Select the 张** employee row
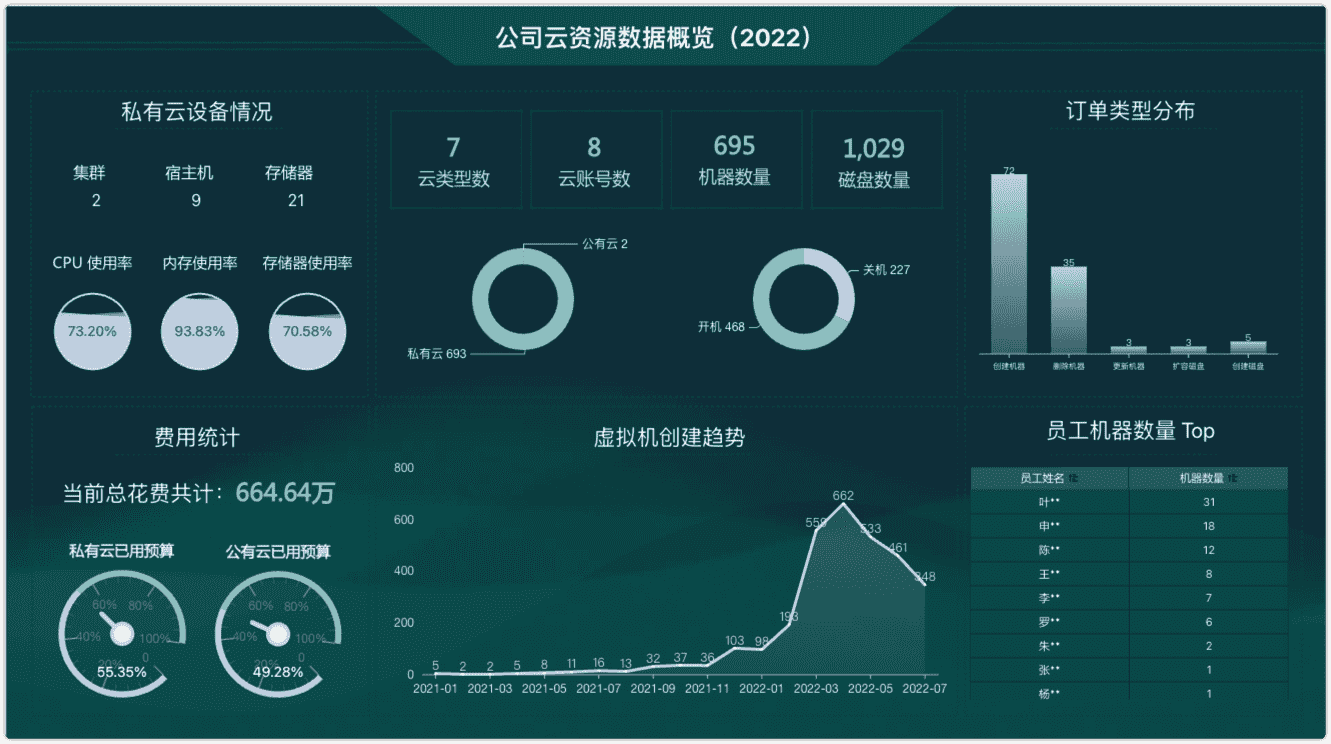 (1129, 670)
